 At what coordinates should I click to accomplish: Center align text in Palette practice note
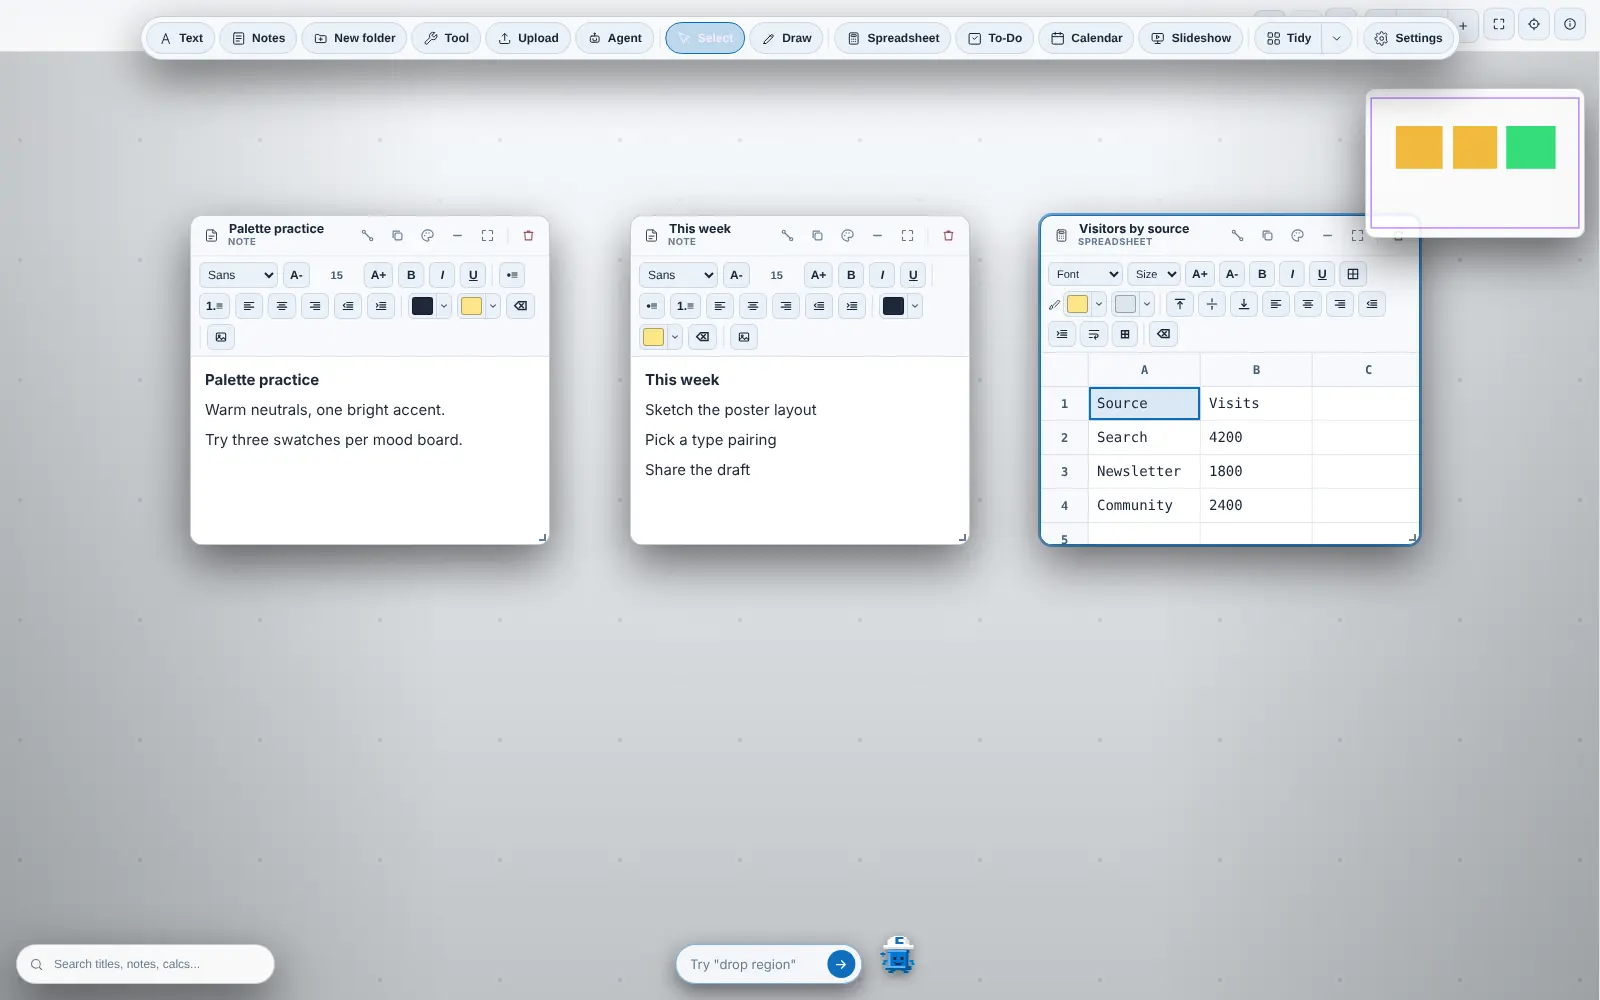coord(282,306)
